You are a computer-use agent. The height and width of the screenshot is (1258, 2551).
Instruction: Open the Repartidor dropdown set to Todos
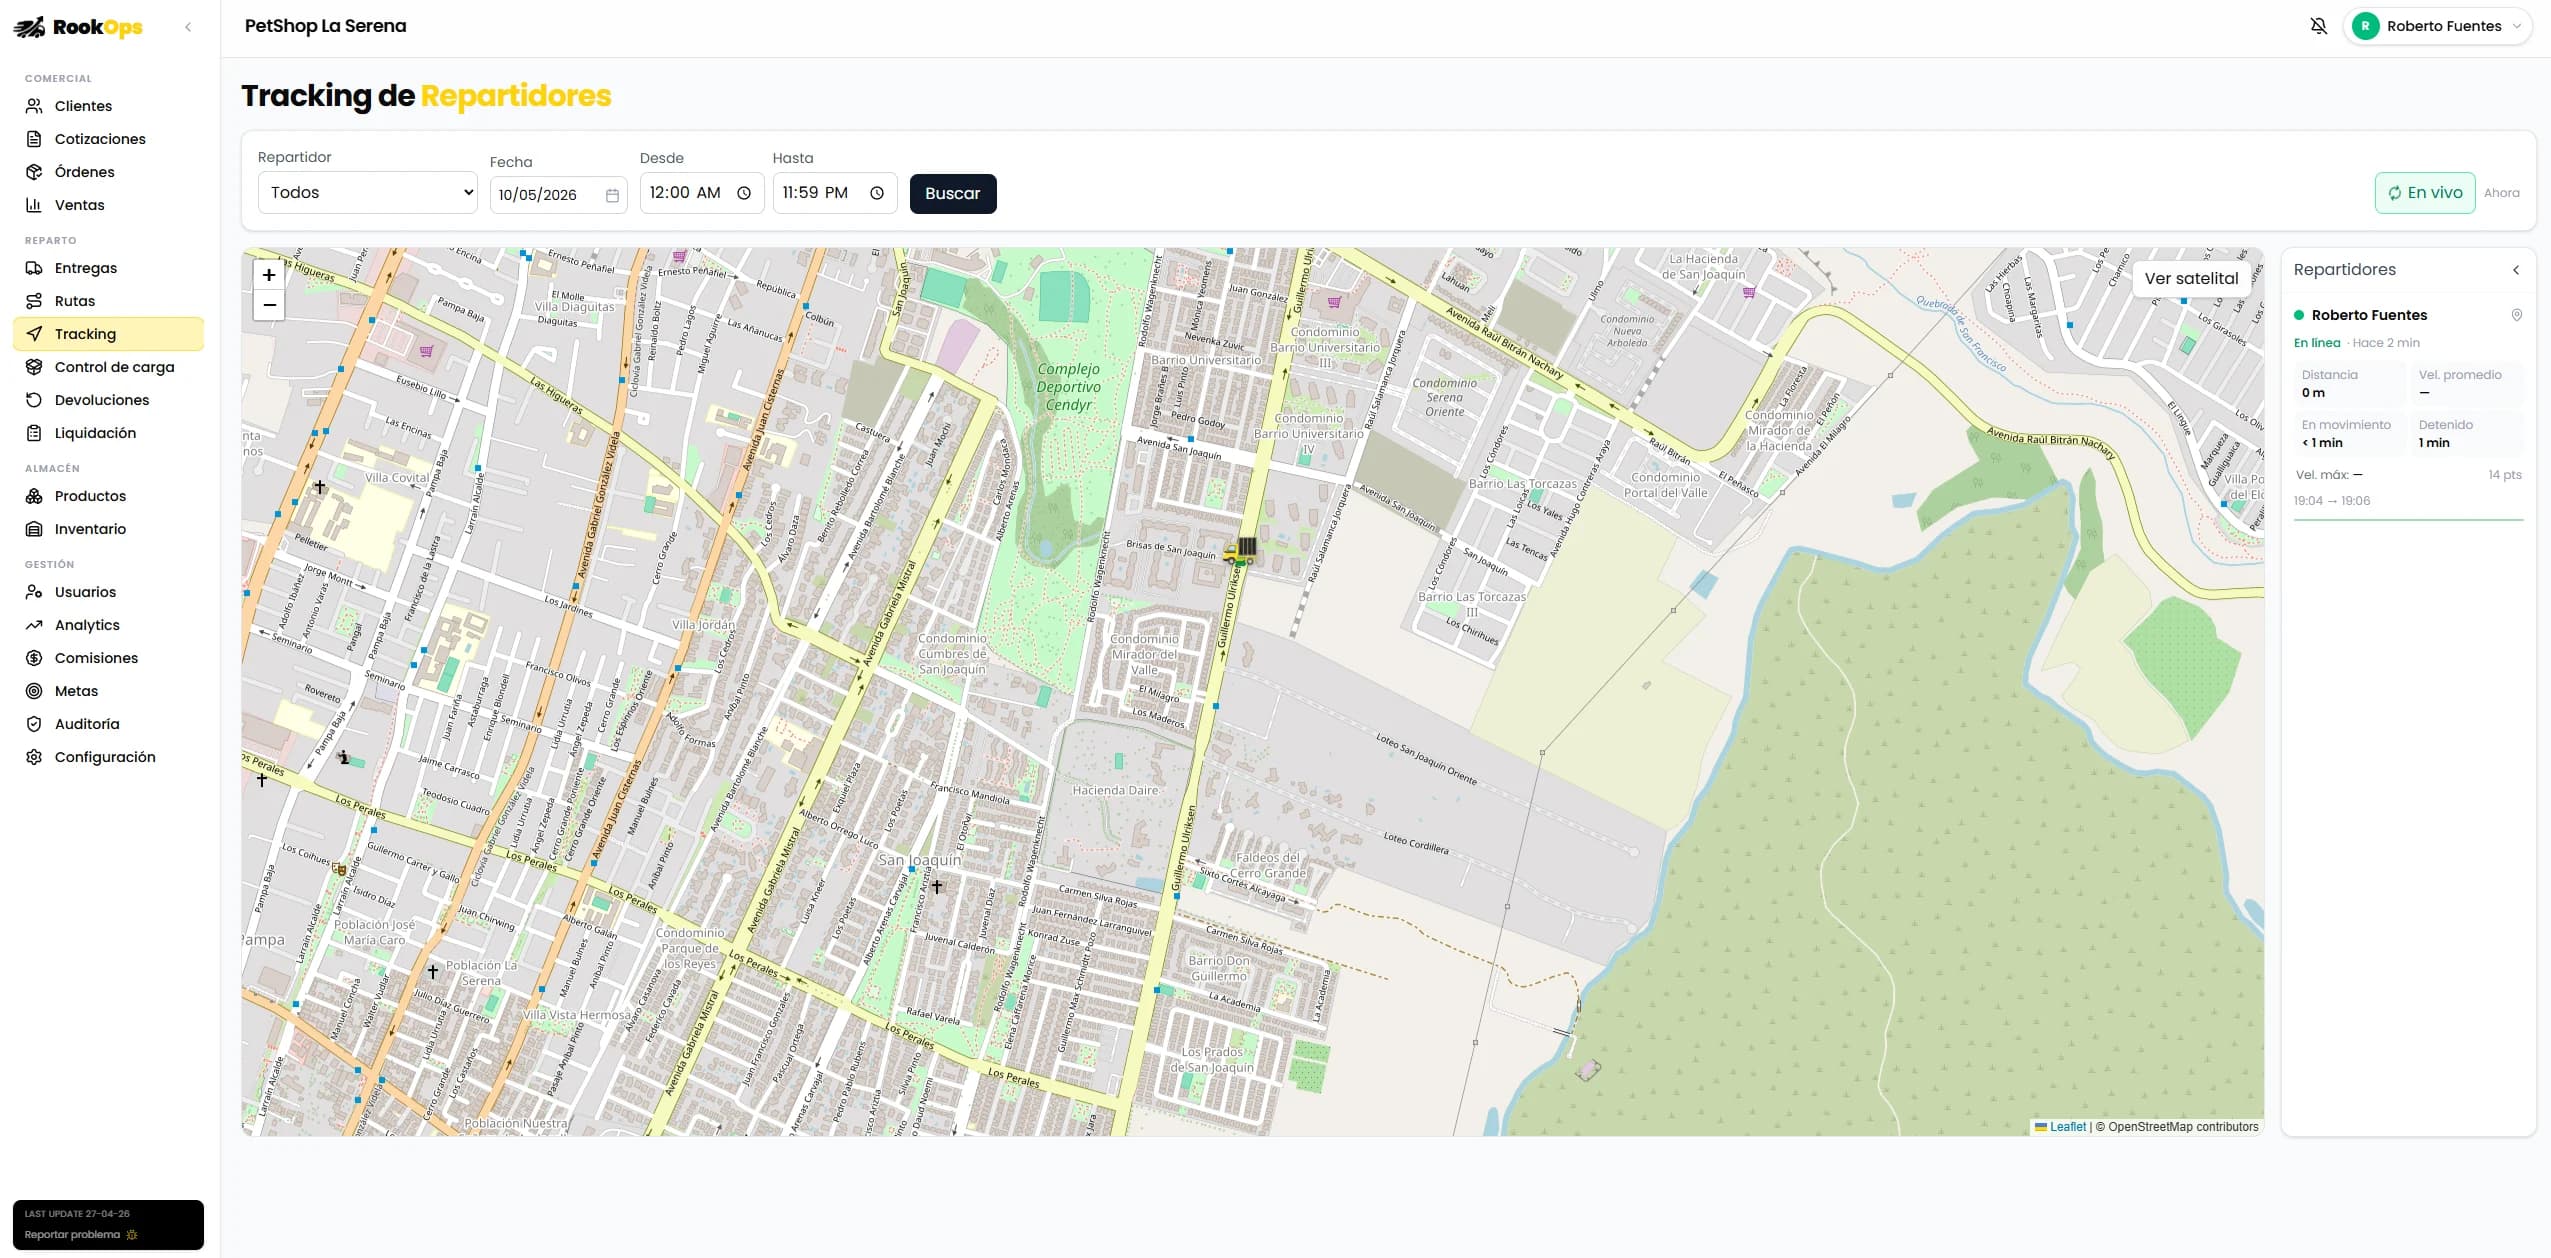point(368,192)
